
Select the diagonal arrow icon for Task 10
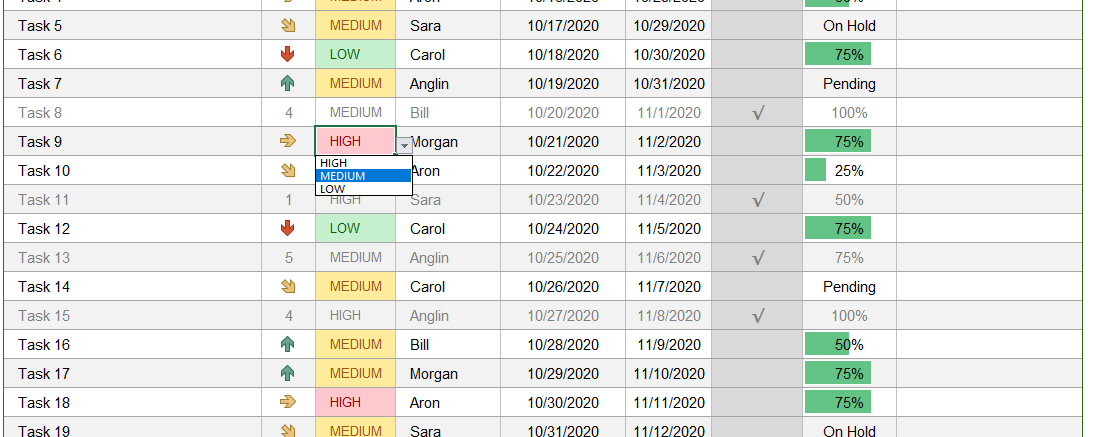[x=288, y=171]
